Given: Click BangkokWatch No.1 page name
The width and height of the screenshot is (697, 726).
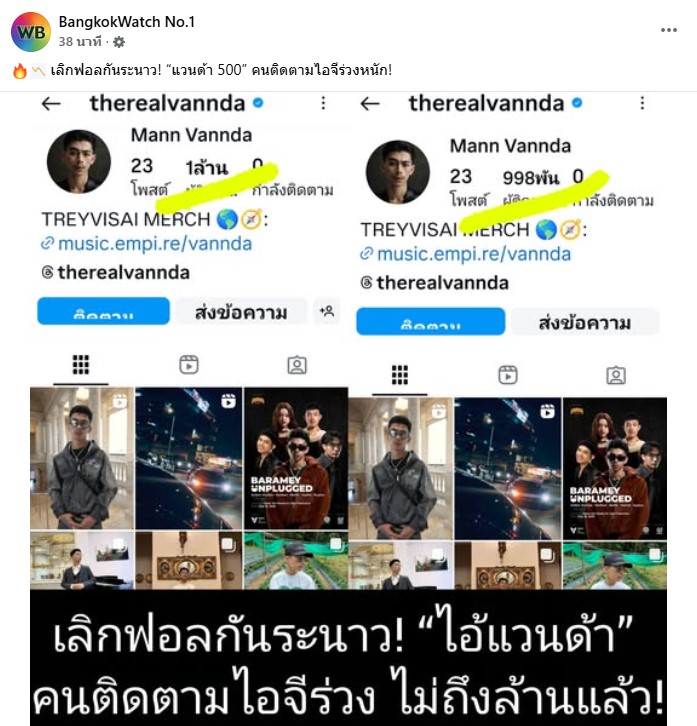Looking at the screenshot, I should tap(126, 22).
